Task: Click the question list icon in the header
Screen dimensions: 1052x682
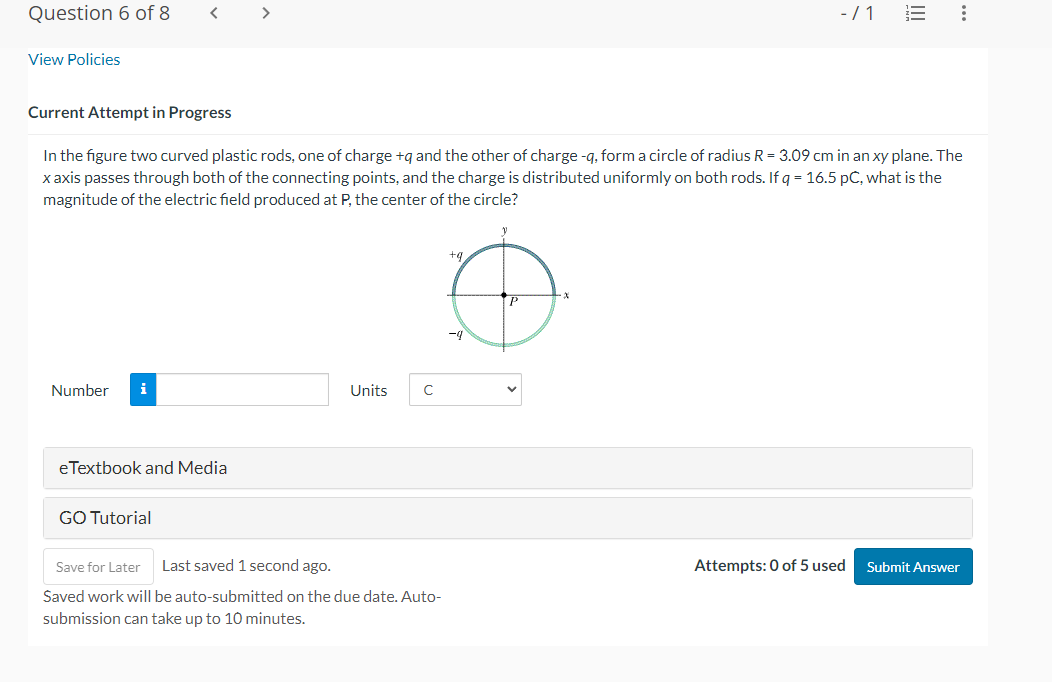Action: click(915, 13)
